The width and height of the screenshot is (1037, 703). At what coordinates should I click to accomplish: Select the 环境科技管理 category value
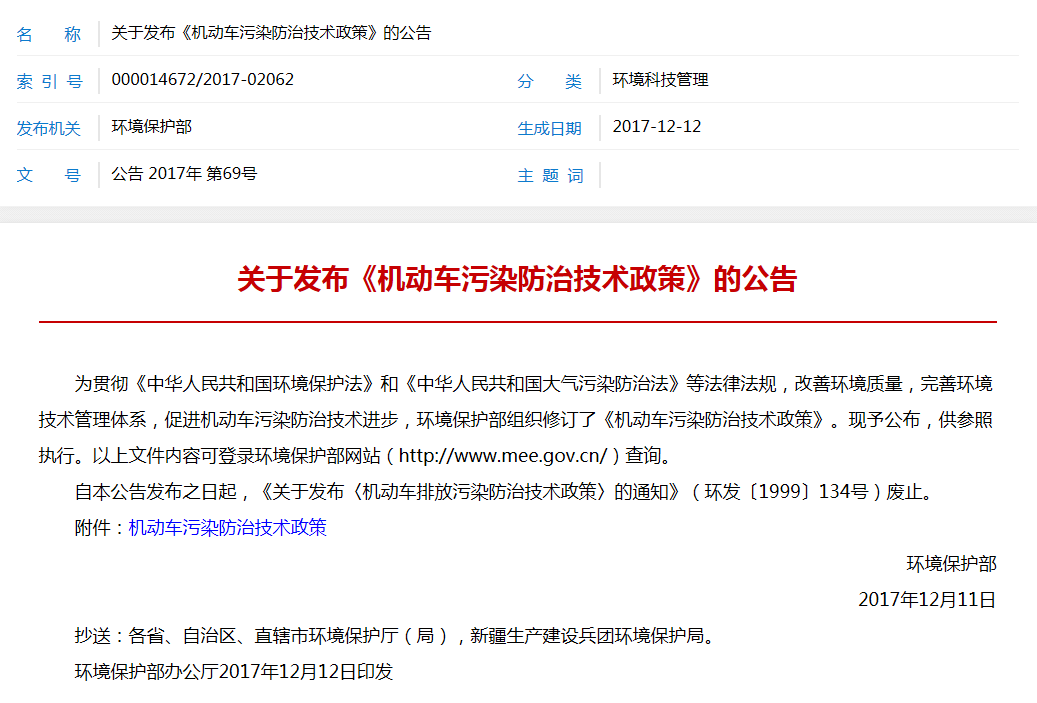click(660, 80)
